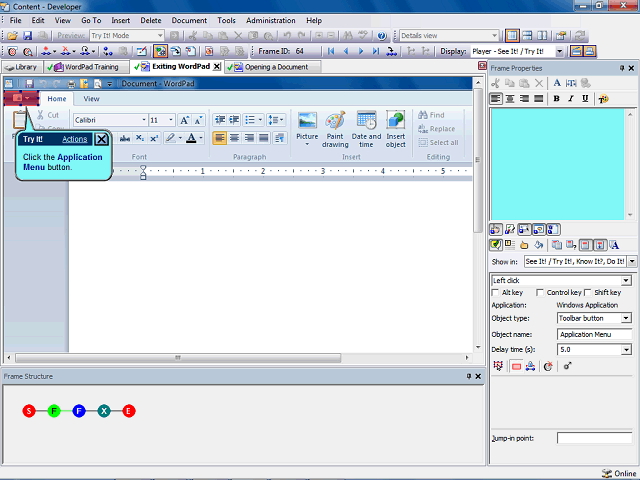Center bubble text in Frame Properties

tap(510, 98)
